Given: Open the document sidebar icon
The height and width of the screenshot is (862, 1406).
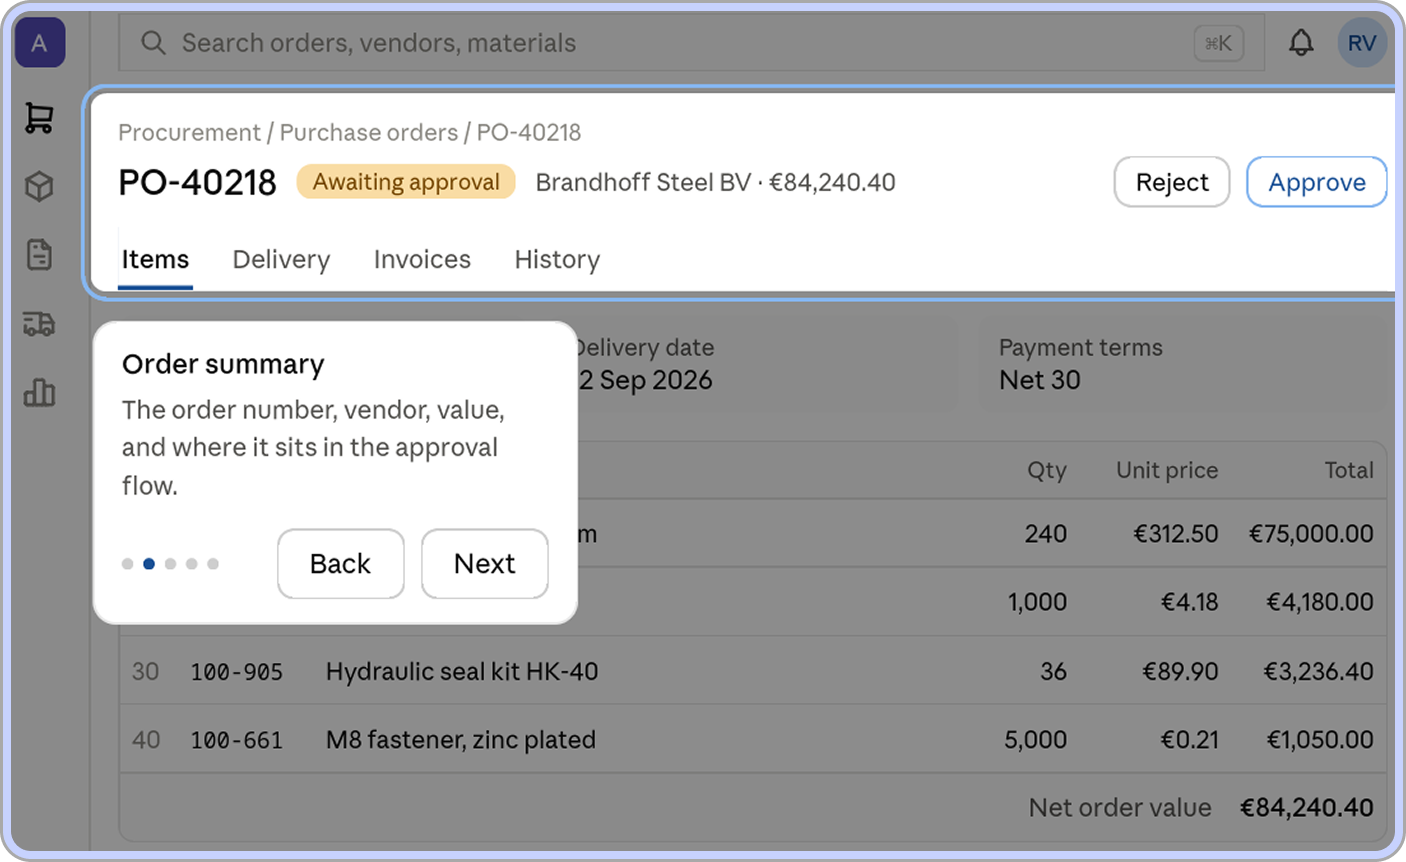Looking at the screenshot, I should click(x=39, y=255).
